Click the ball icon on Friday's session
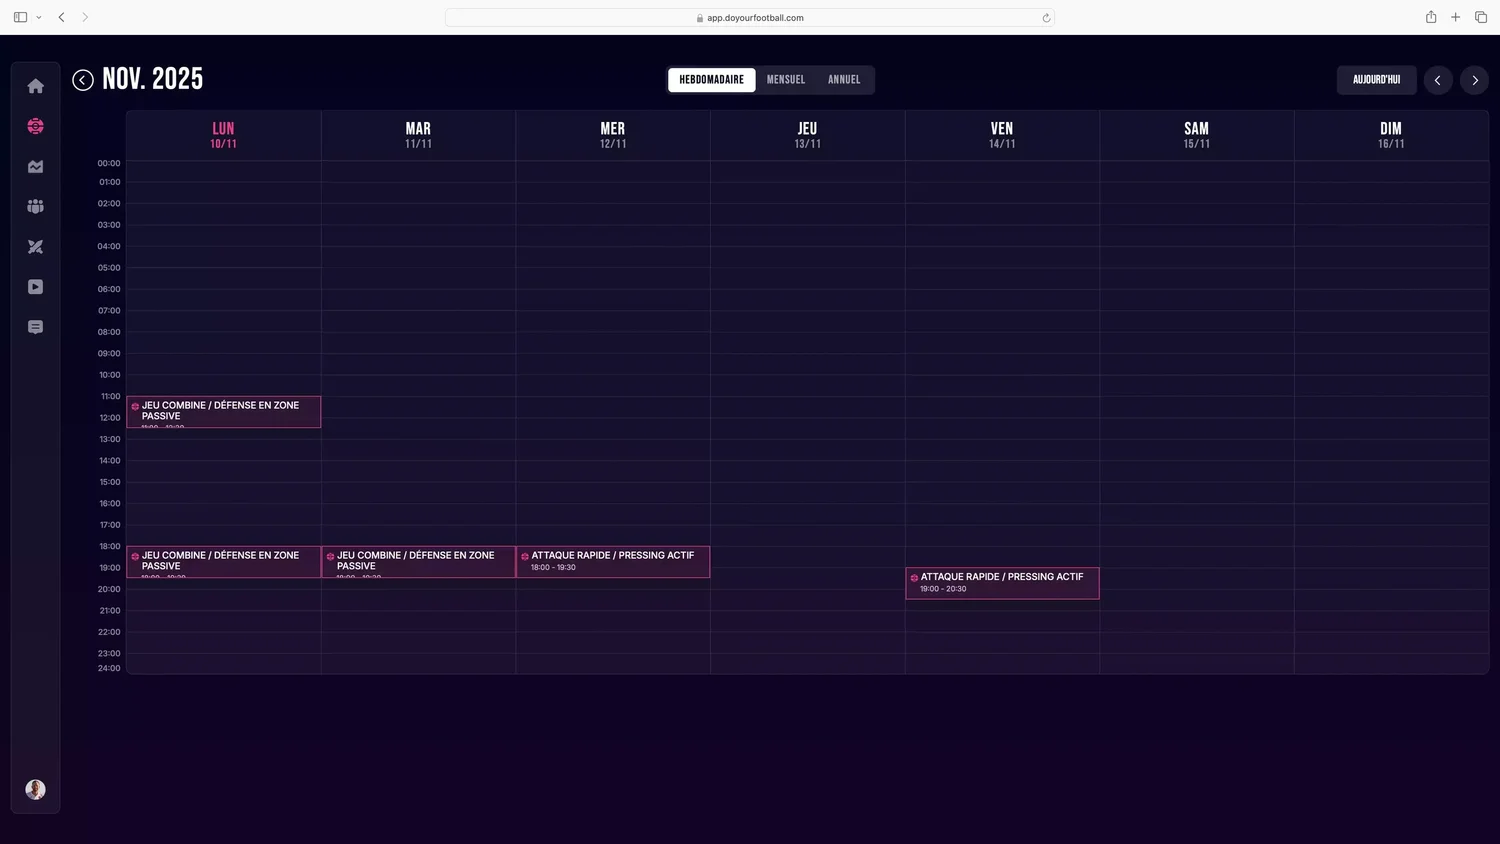 914,578
